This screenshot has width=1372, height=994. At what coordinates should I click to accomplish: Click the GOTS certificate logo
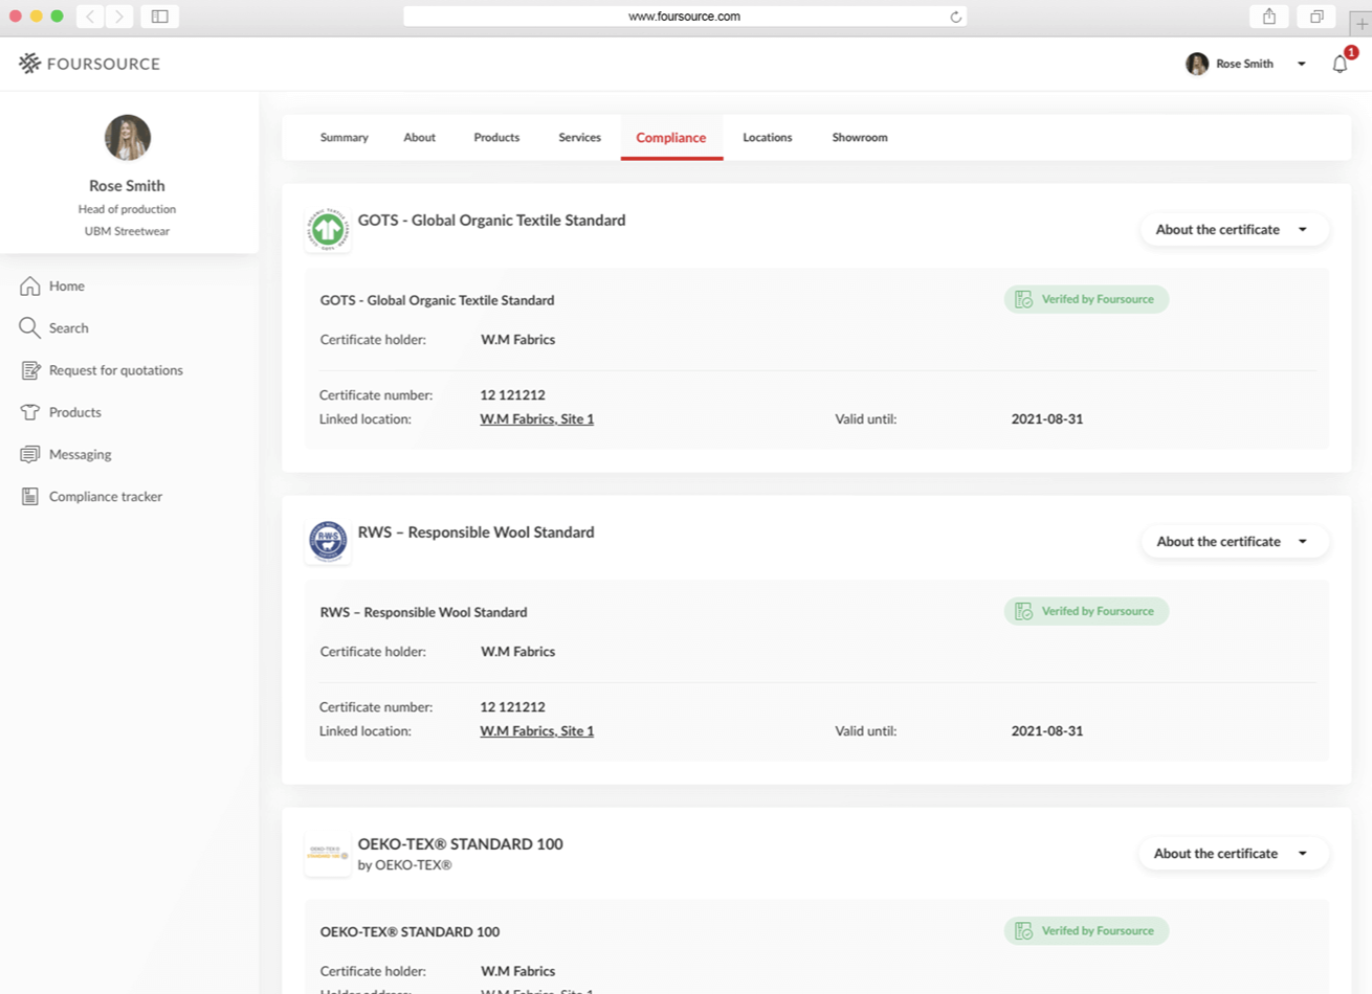(328, 230)
